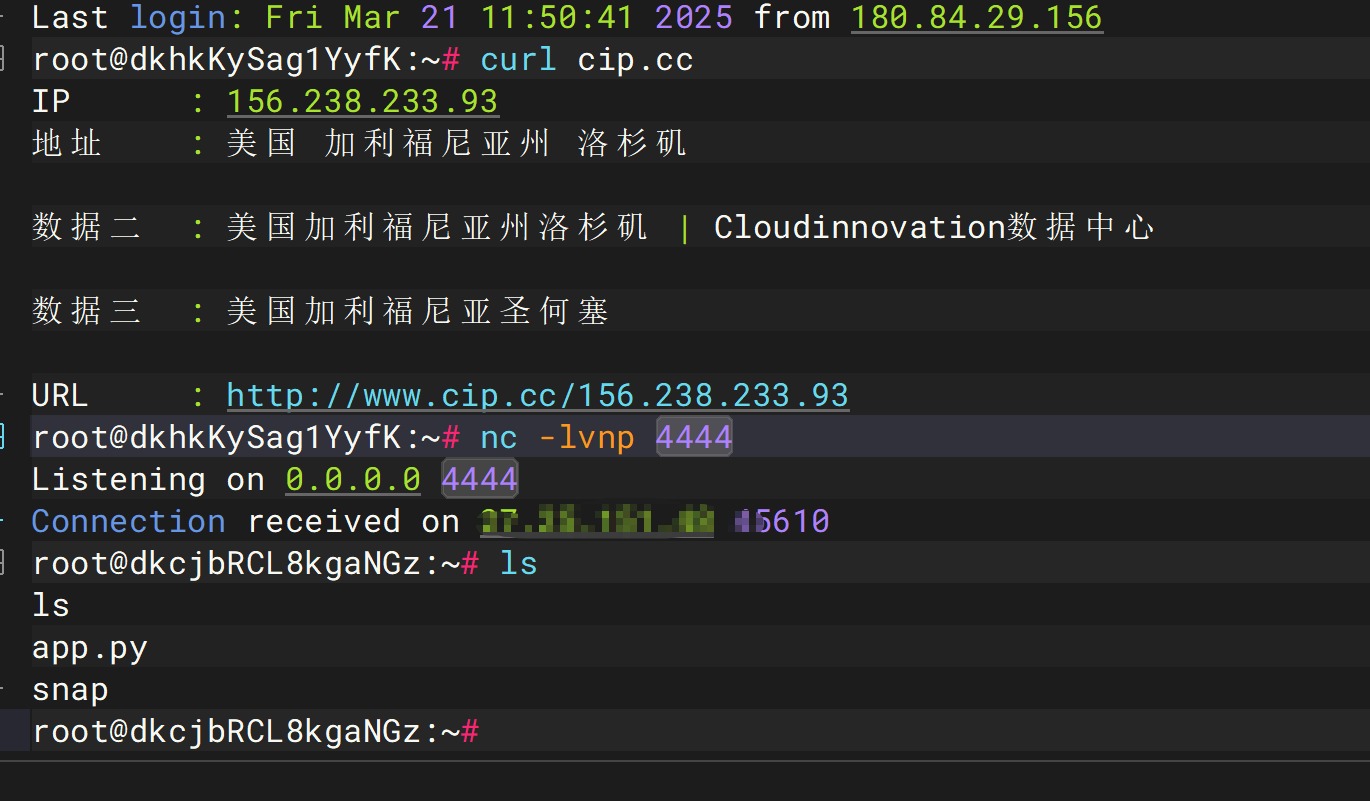The height and width of the screenshot is (801, 1370).
Task: Click the underlined 0.0.0.0 listening address
Action: coord(353,479)
